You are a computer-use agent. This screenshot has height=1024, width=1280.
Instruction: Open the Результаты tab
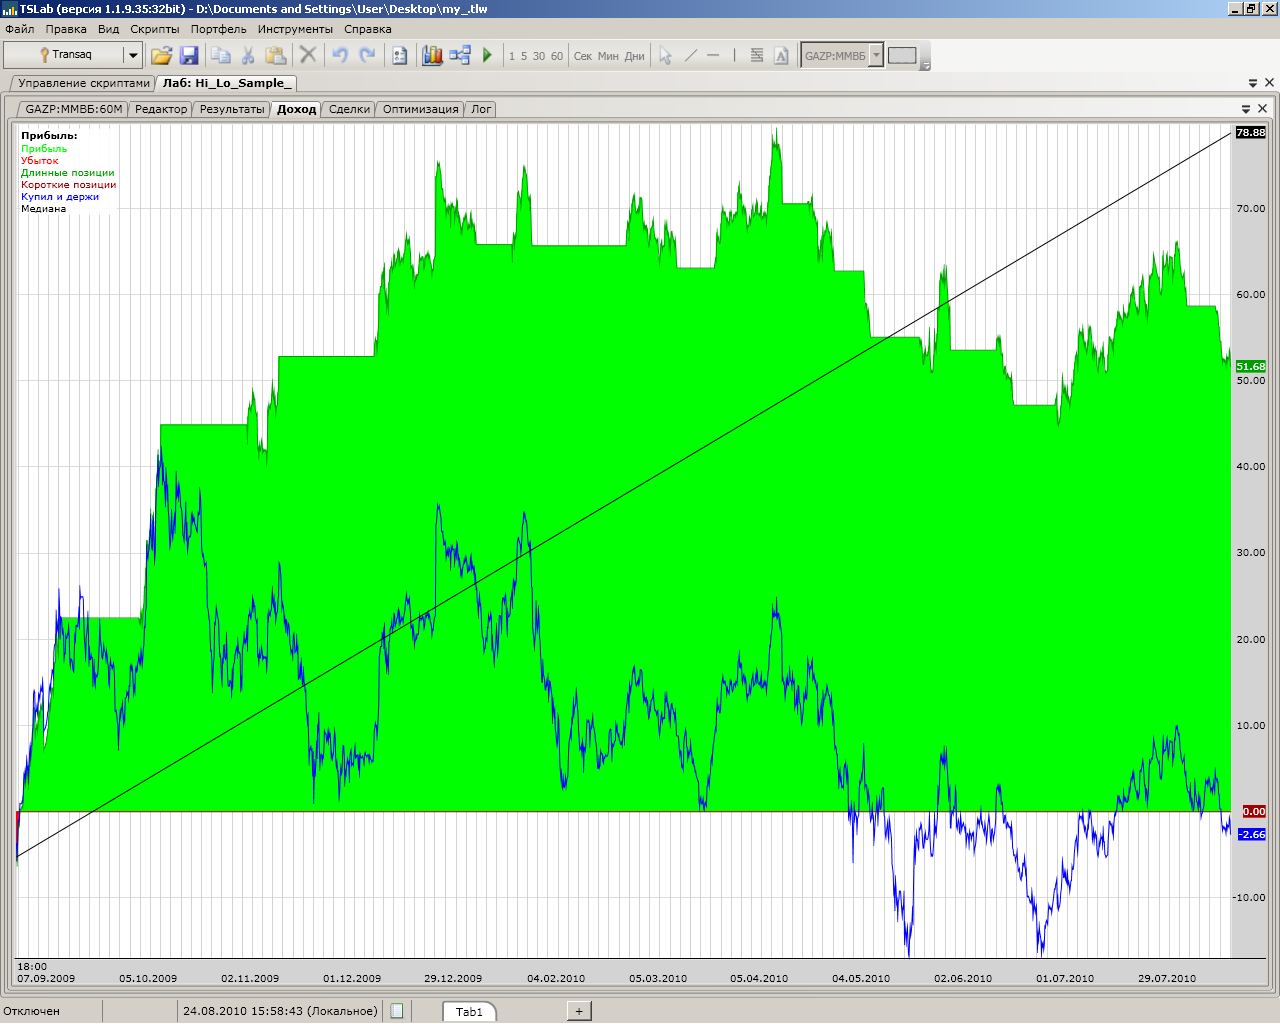tap(232, 109)
